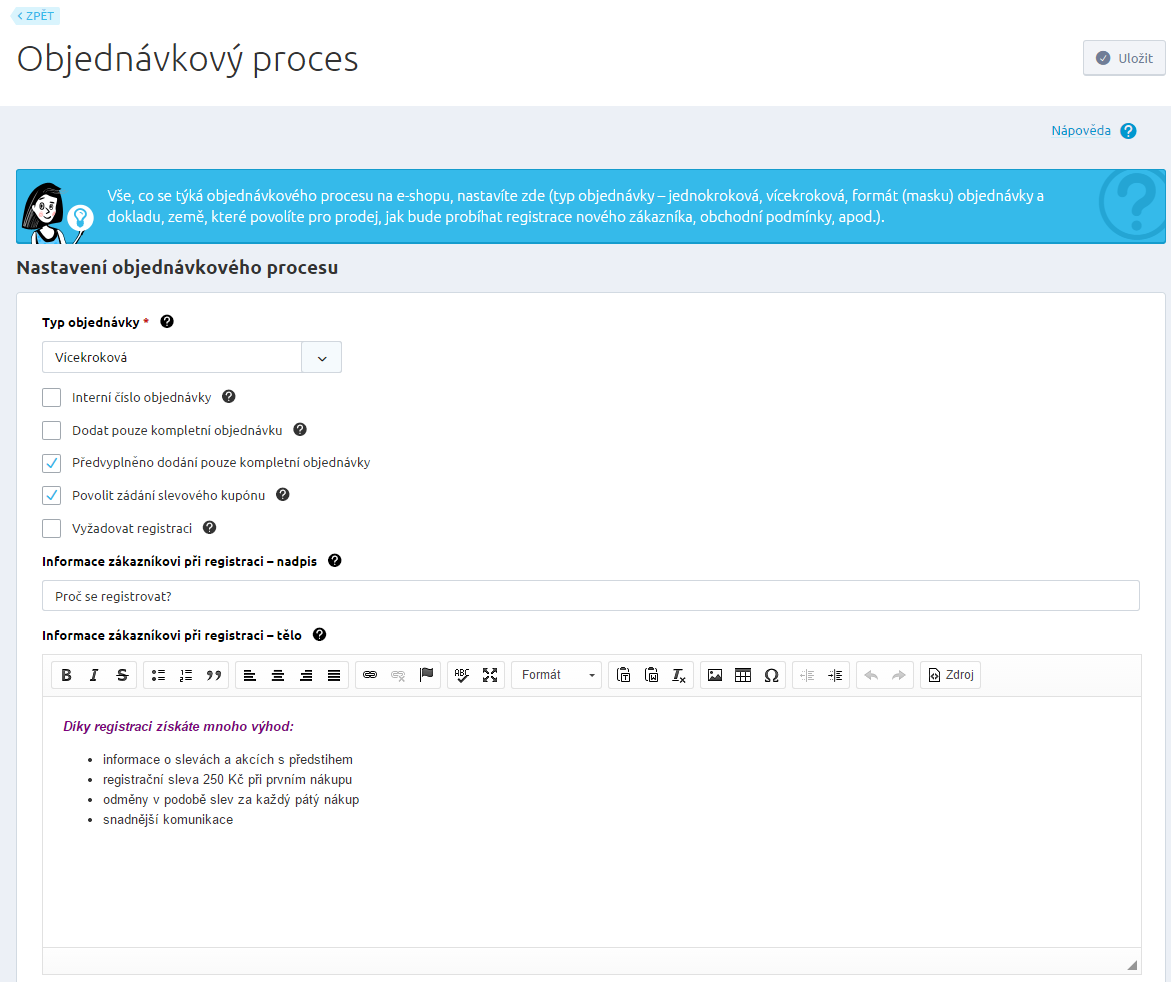Switch editor to Zdroj source view
This screenshot has width=1171, height=982.
[951, 675]
